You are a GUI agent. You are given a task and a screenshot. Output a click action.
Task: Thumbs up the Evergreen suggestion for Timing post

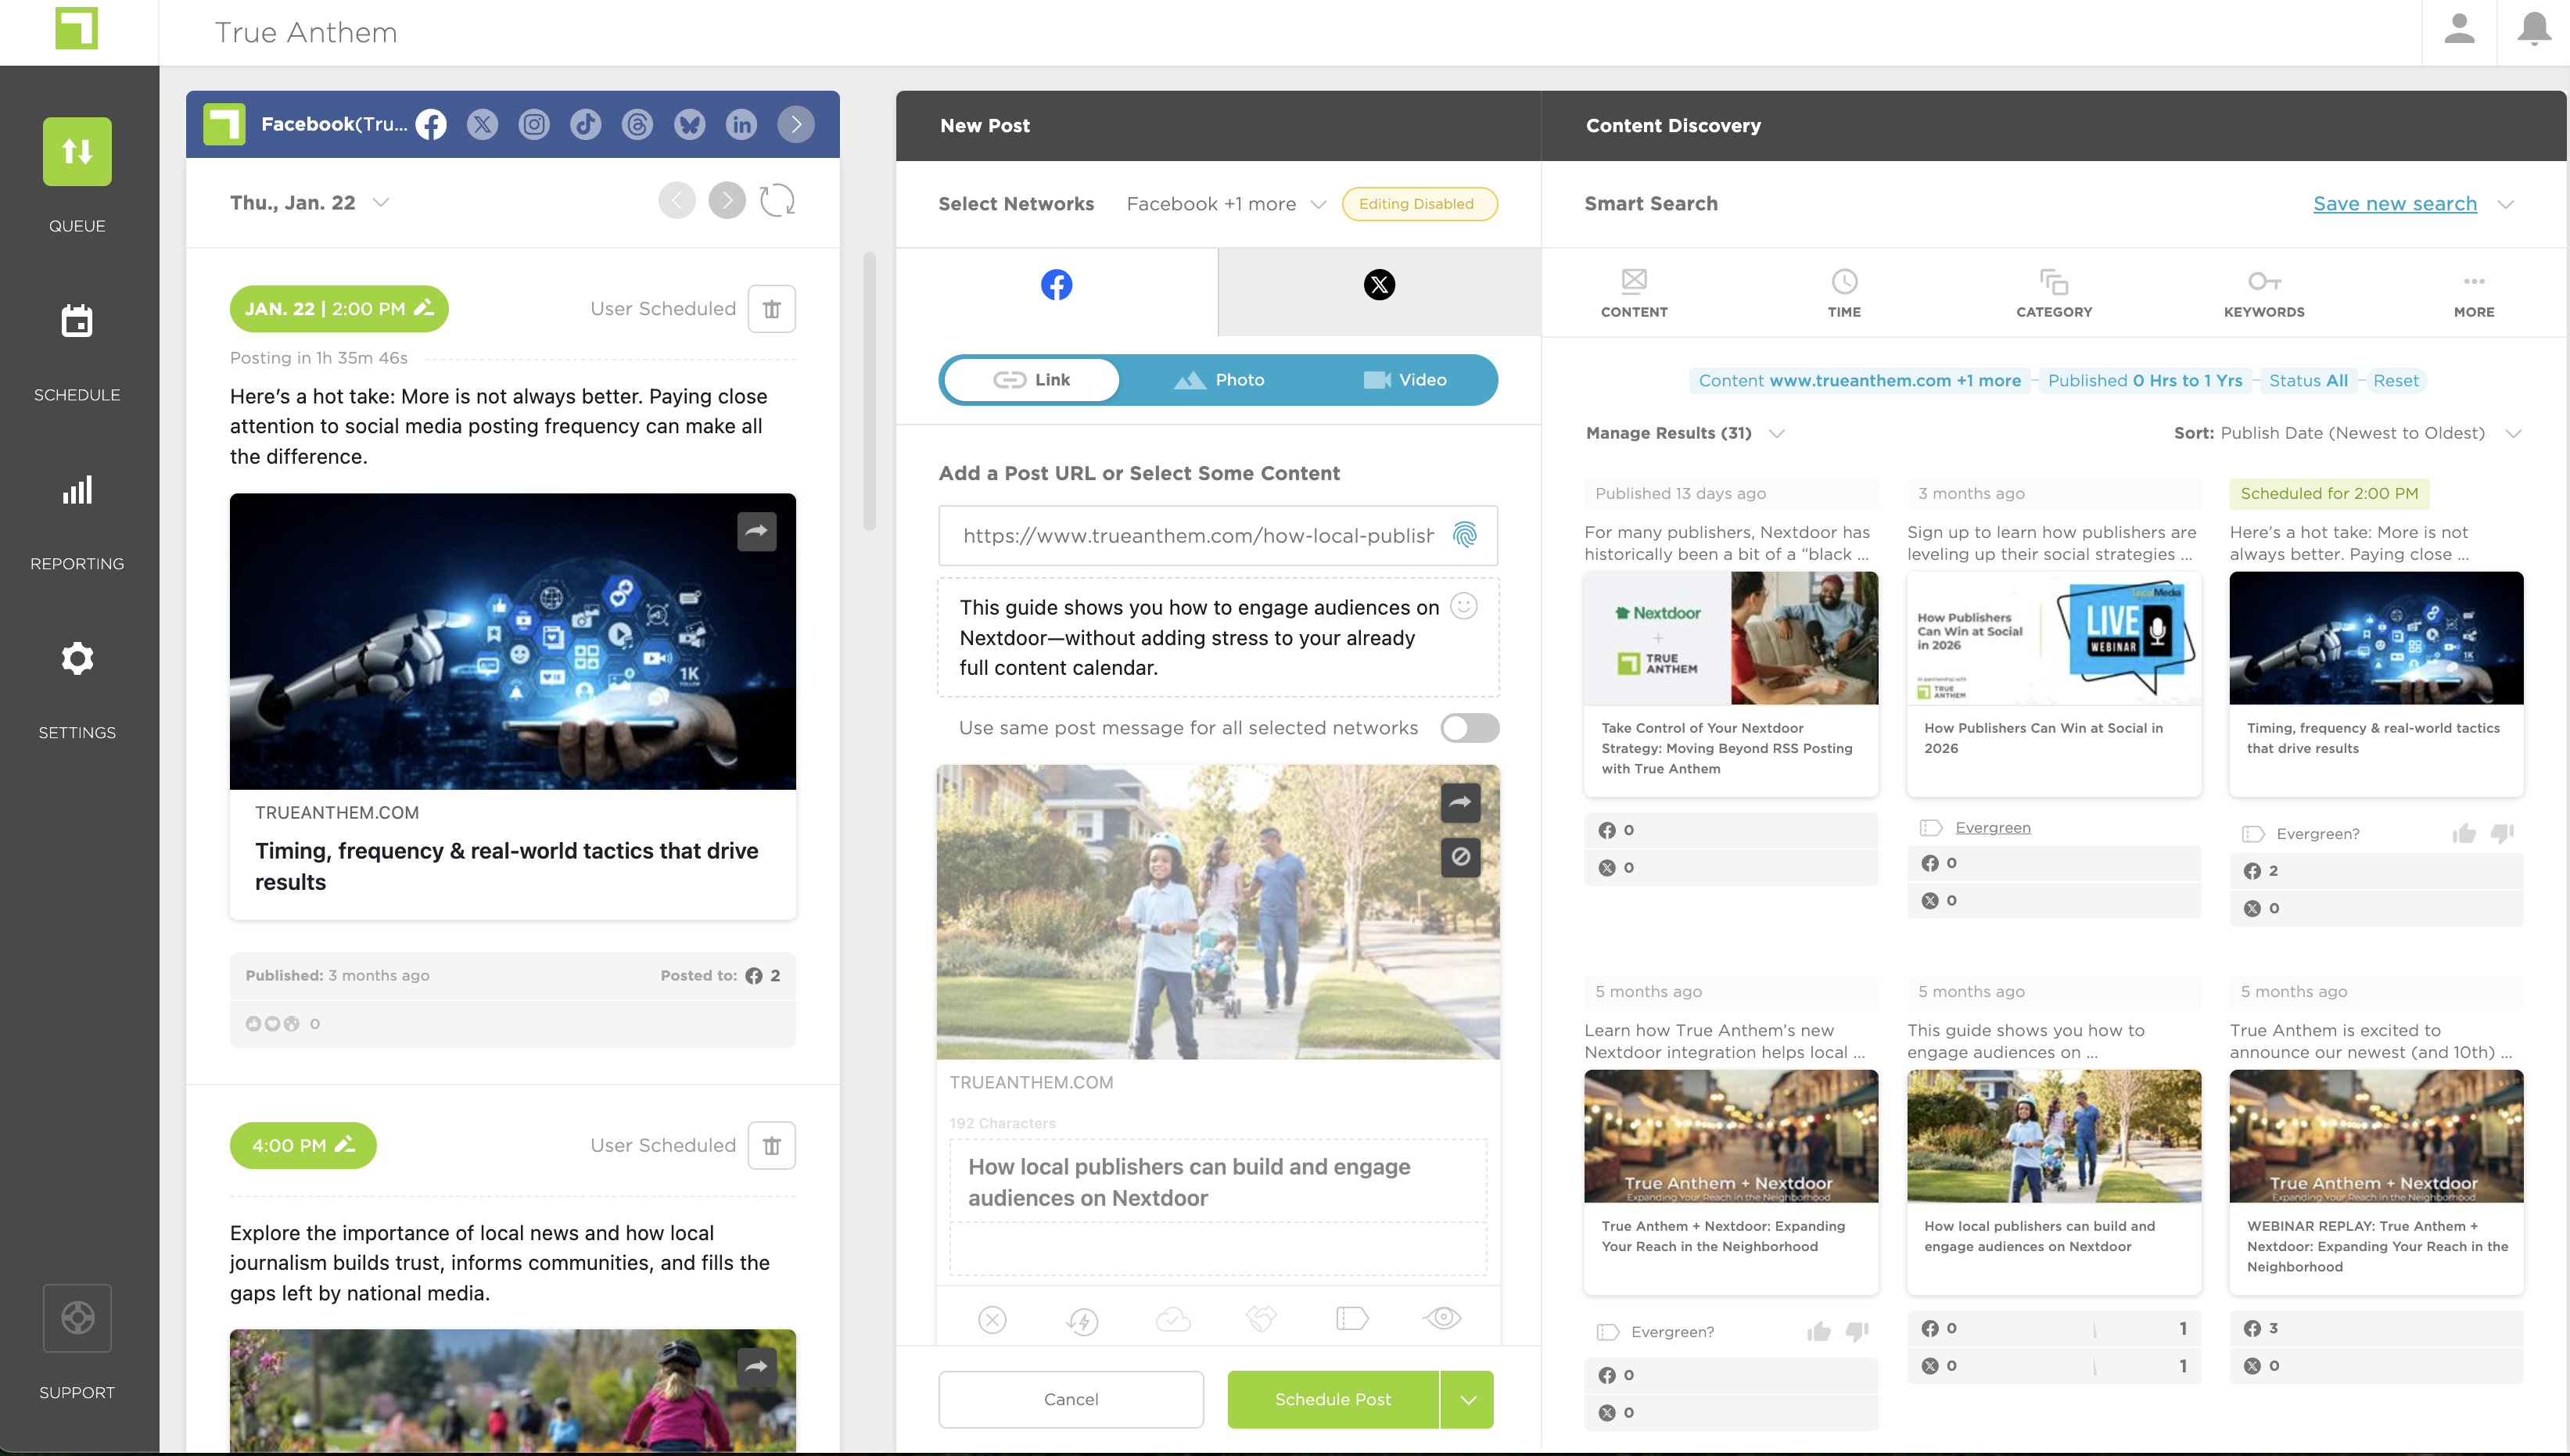[2464, 834]
